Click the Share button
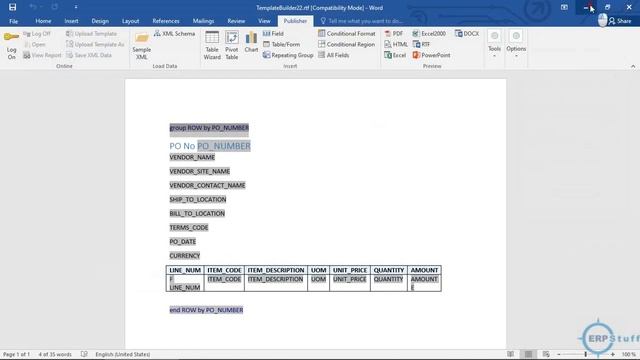 pyautogui.click(x=620, y=21)
